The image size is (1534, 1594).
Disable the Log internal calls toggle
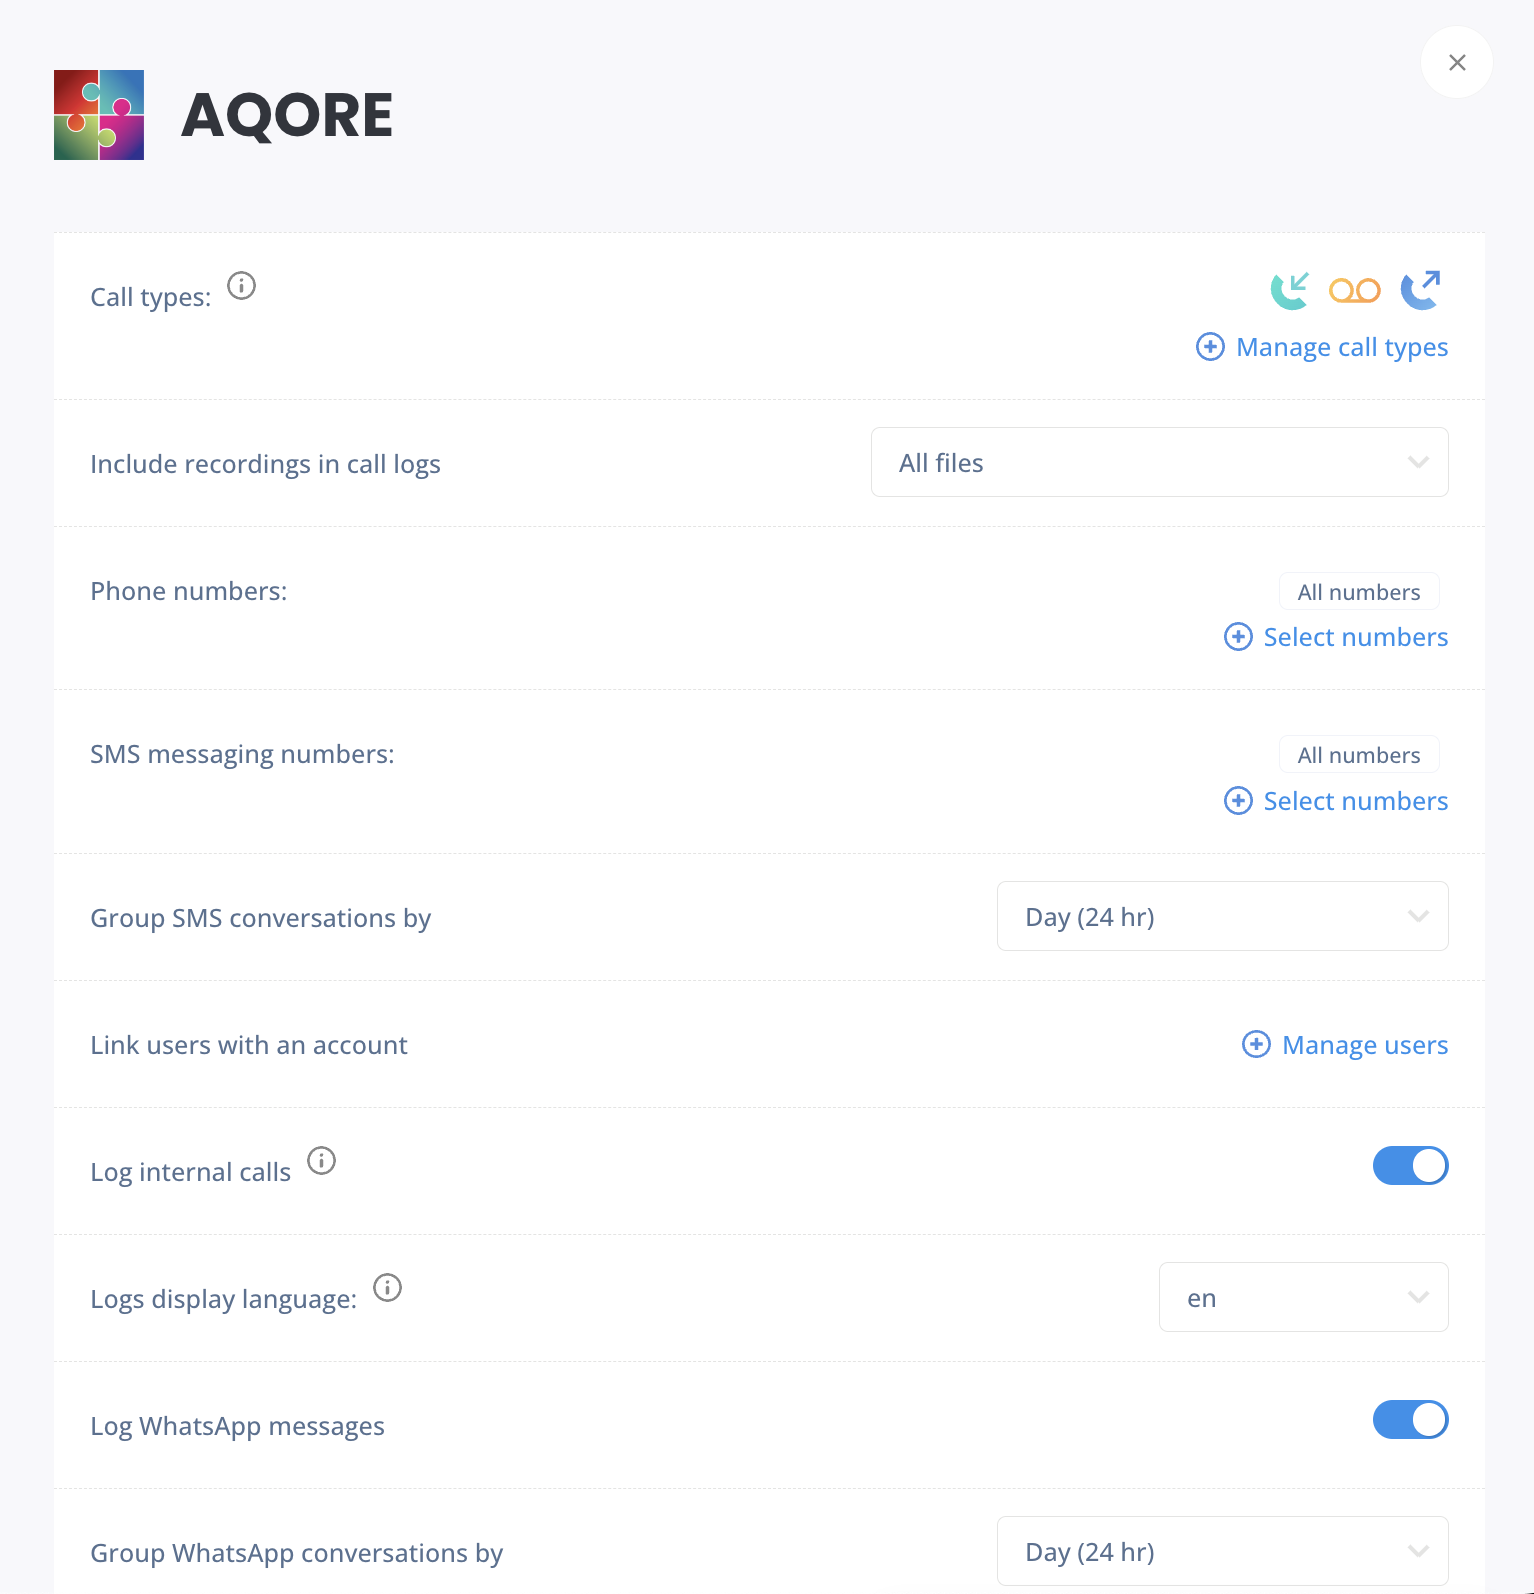(x=1410, y=1166)
